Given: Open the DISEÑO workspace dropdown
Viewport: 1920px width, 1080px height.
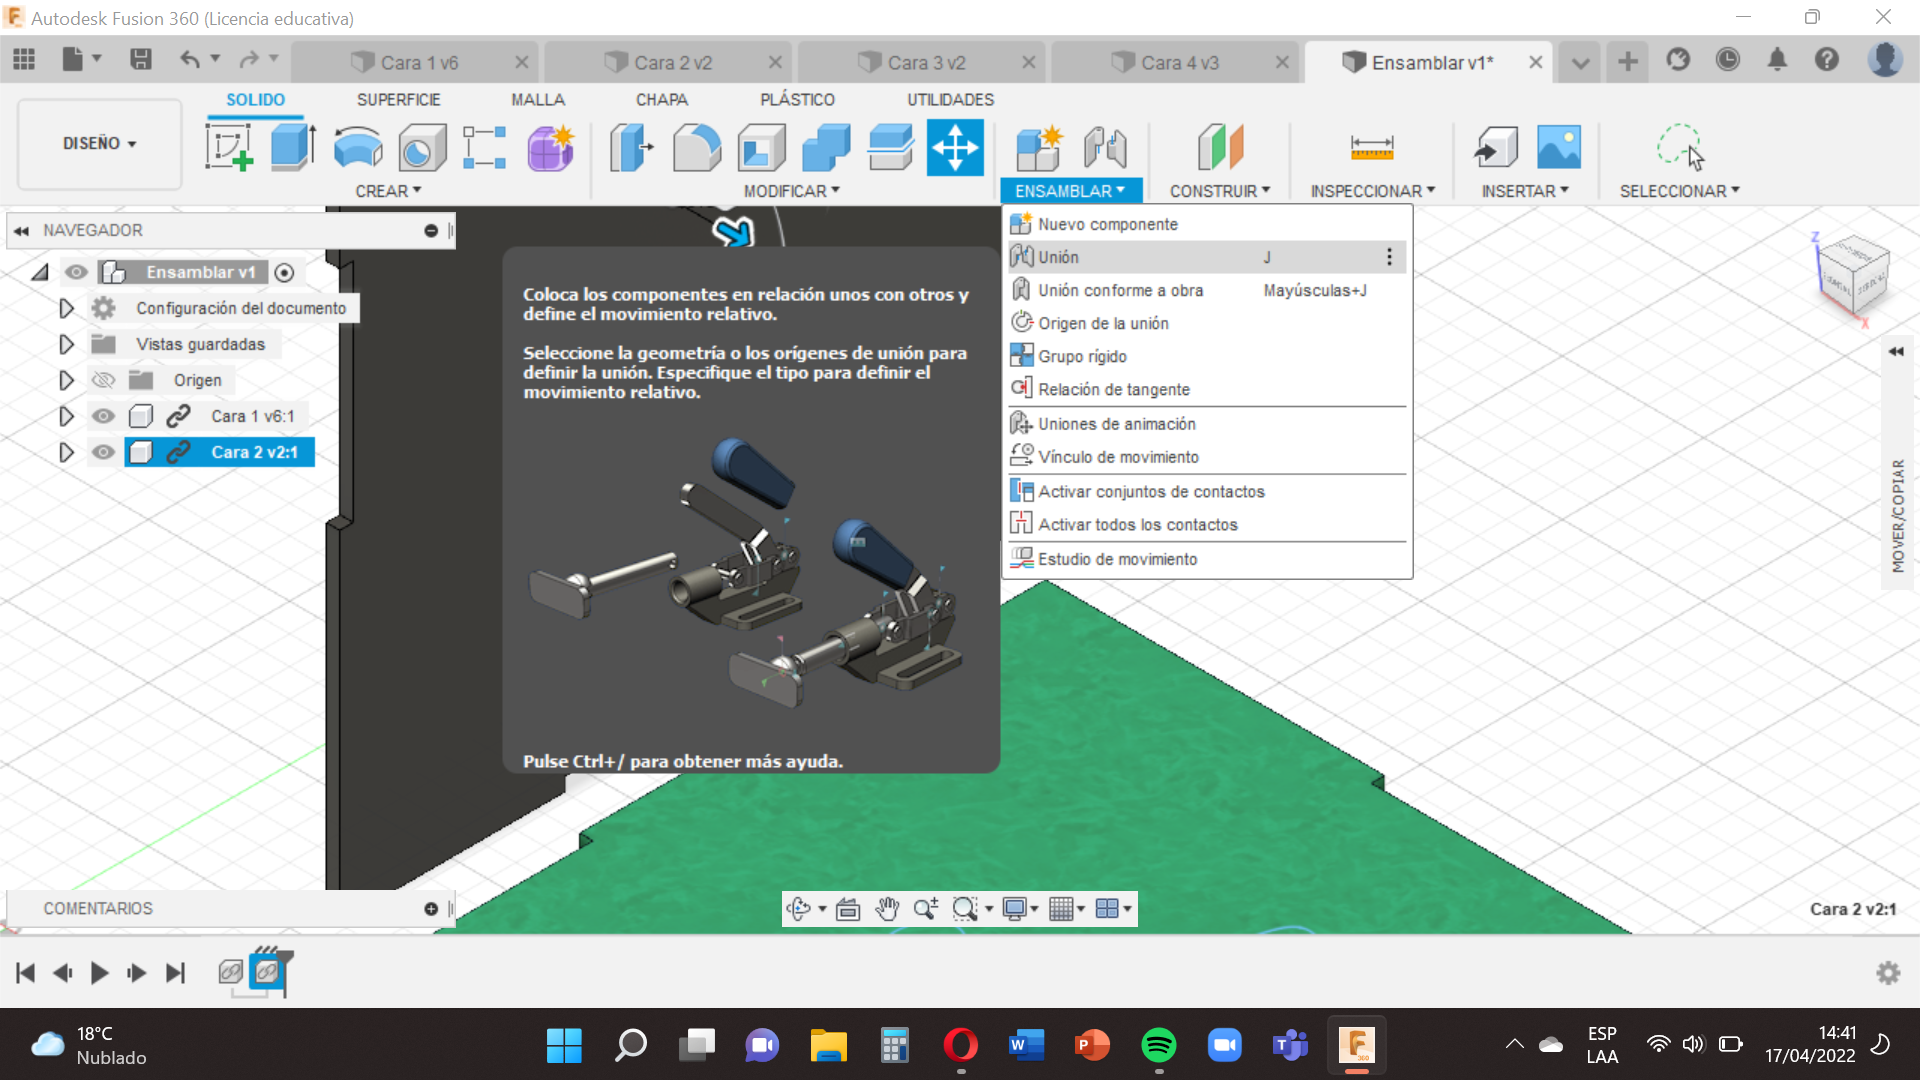Looking at the screenshot, I should (99, 143).
